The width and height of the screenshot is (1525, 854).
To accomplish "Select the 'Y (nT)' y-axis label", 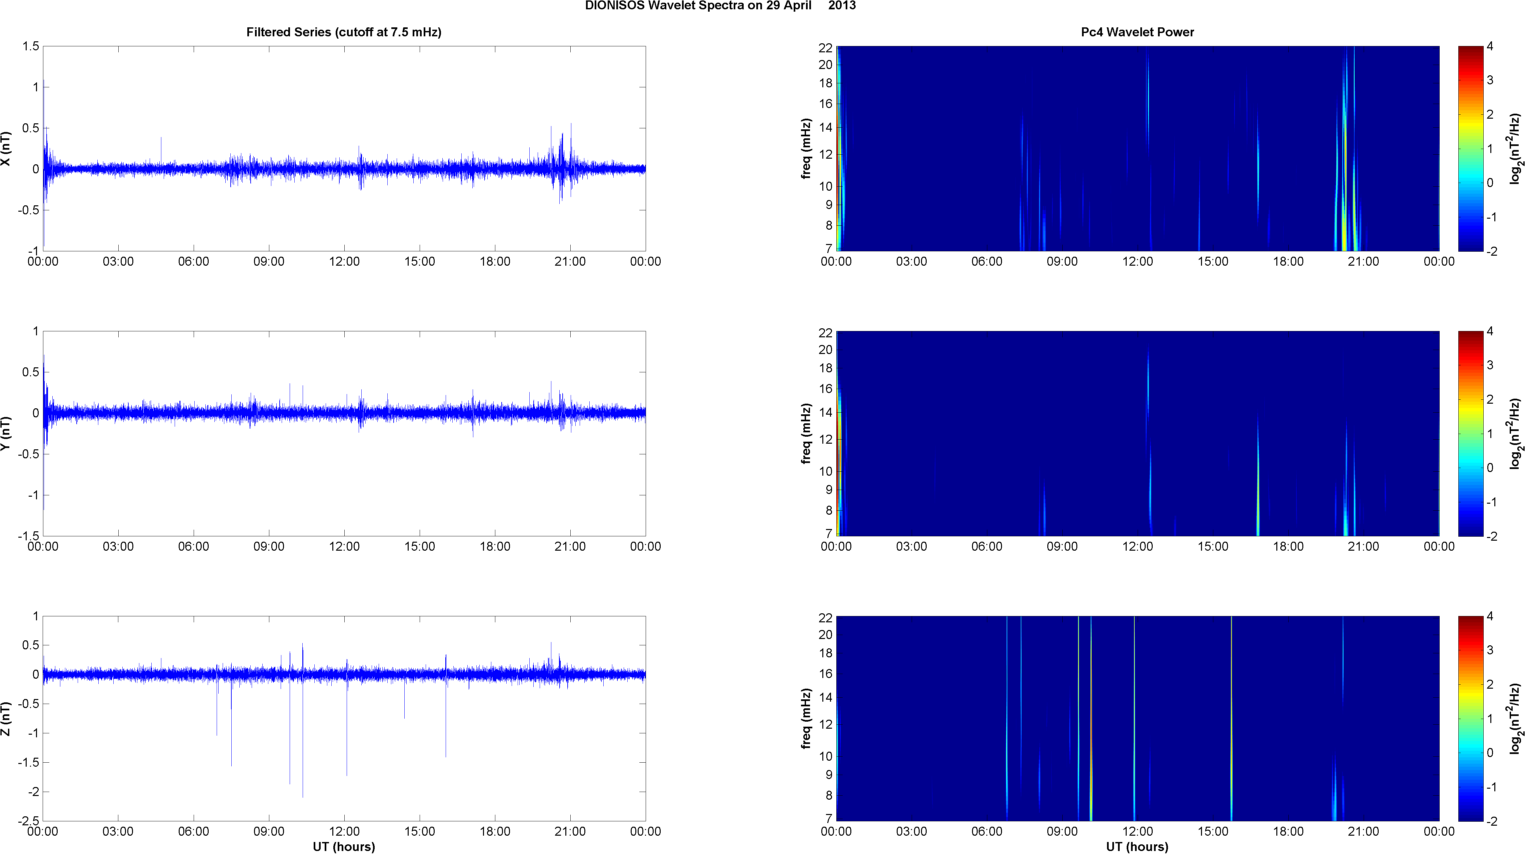I will [x=6, y=434].
